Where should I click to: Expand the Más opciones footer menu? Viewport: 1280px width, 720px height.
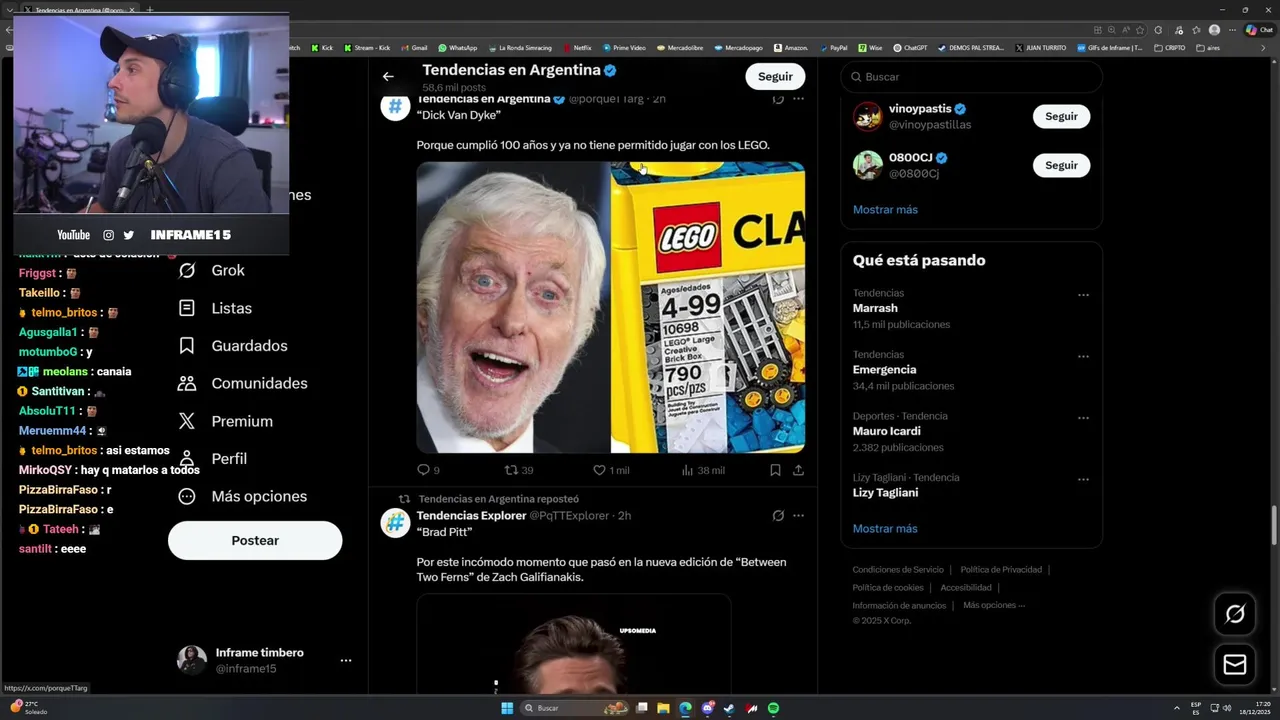[994, 605]
